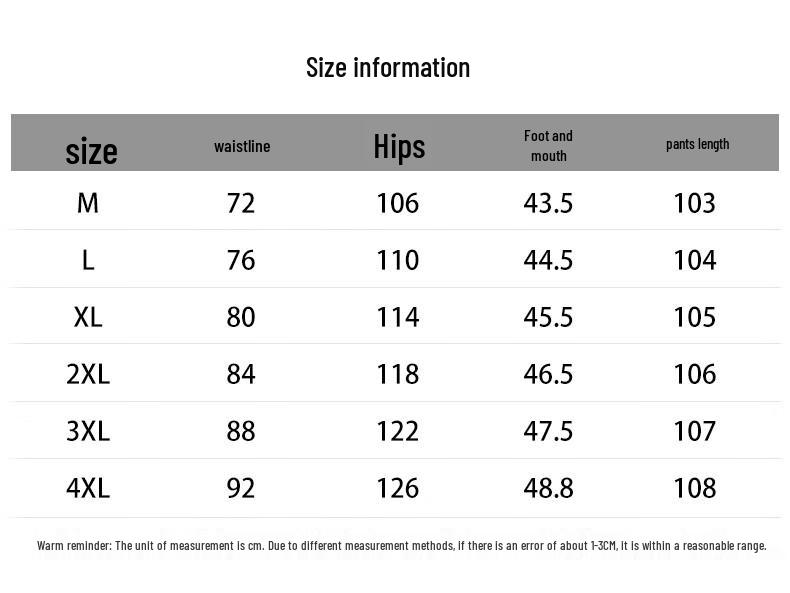Select the 4XL size row label

(88, 488)
